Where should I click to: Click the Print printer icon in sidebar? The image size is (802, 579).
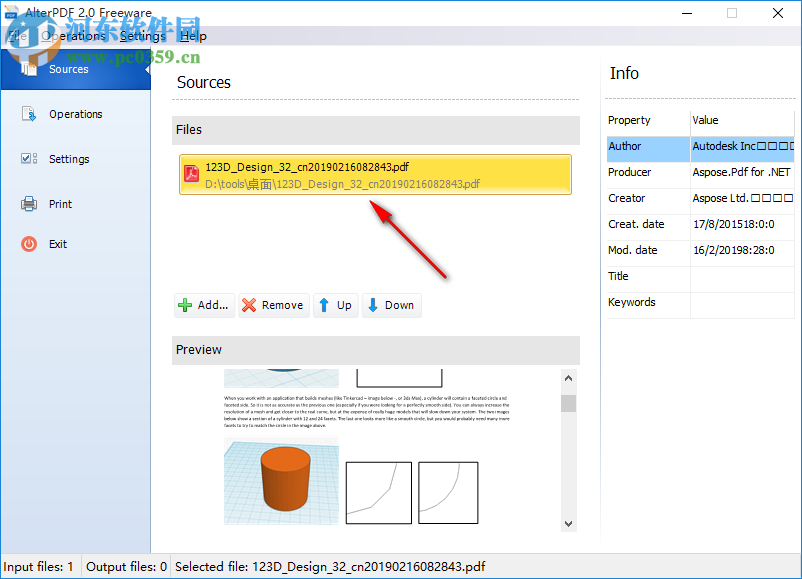coord(30,203)
